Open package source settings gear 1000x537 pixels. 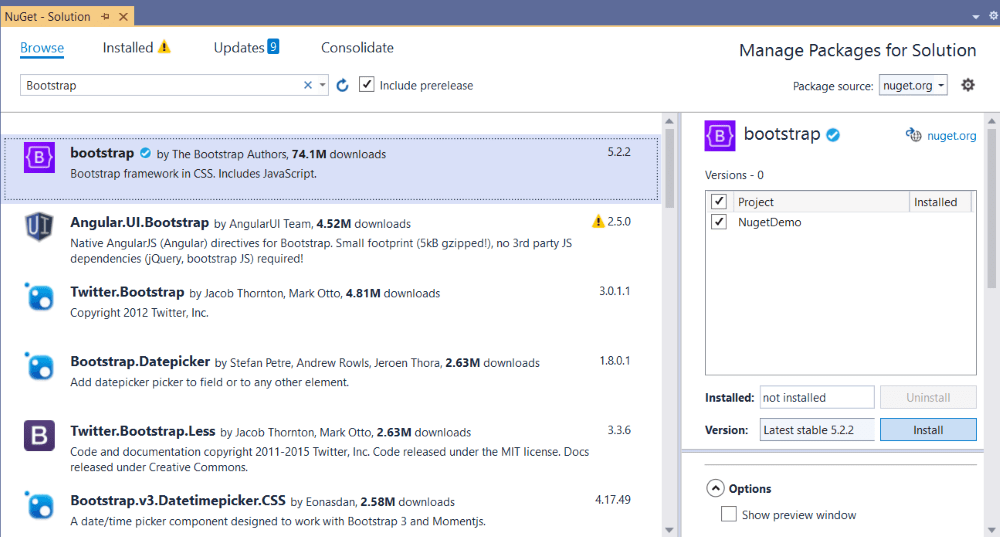968,85
